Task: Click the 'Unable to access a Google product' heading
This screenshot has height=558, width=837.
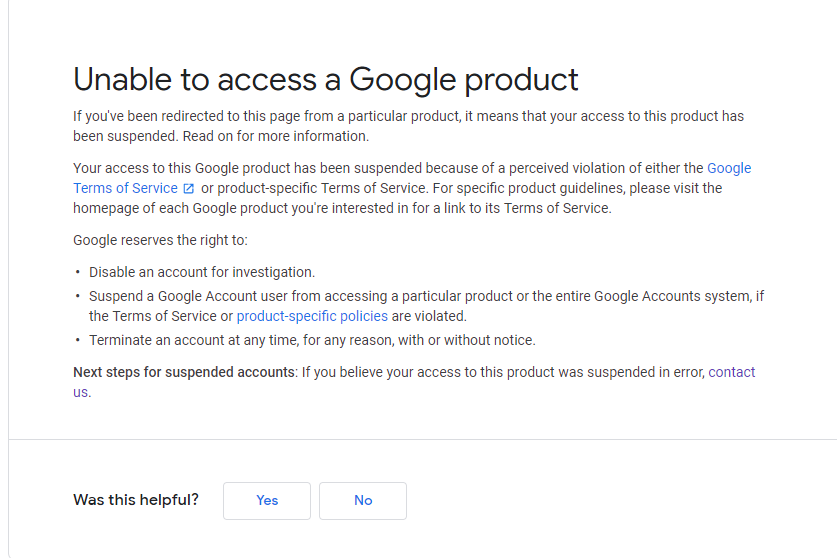Action: 326,79
